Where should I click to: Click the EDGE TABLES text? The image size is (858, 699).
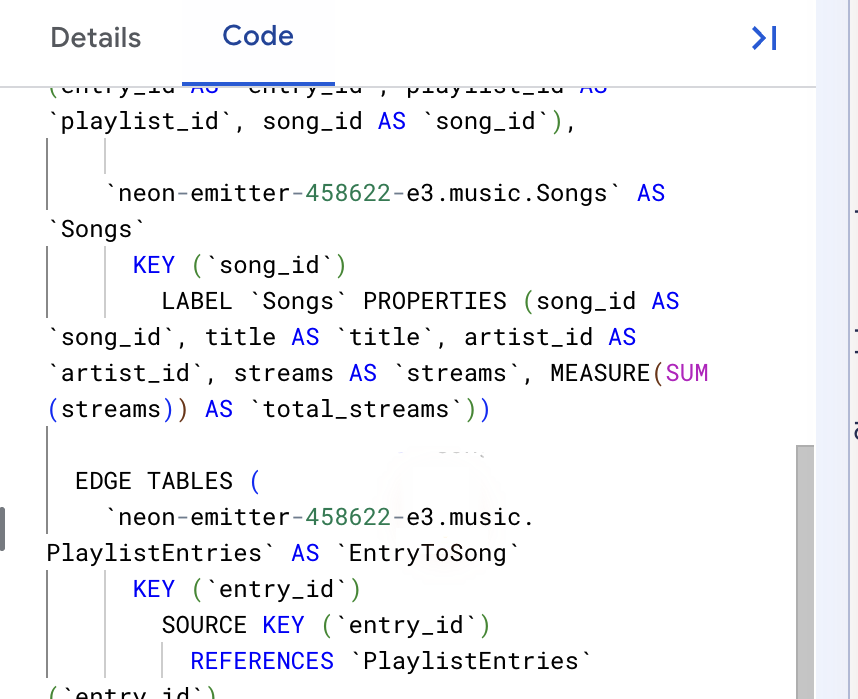point(154,481)
